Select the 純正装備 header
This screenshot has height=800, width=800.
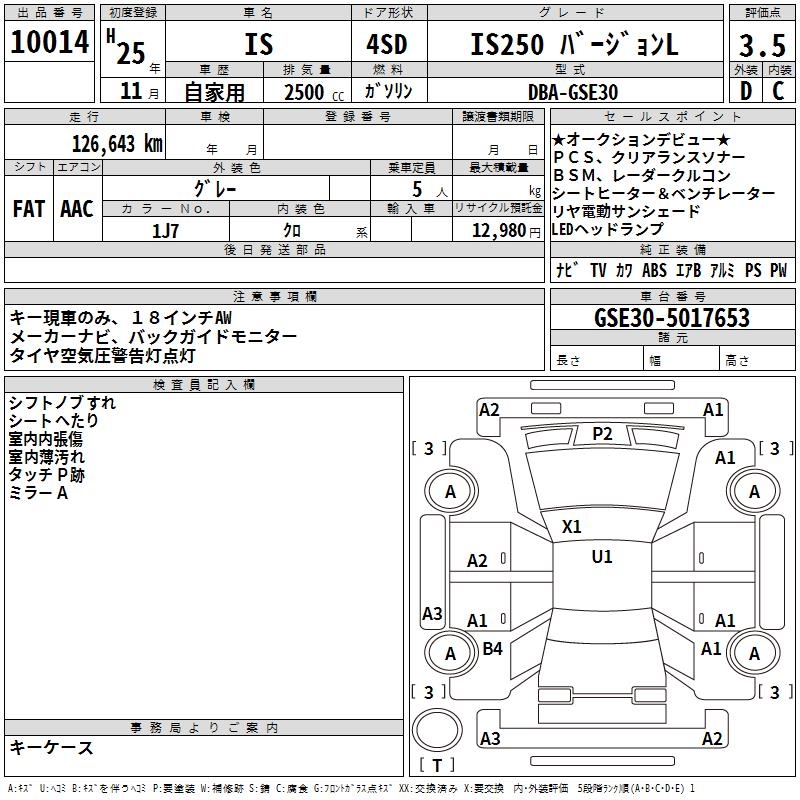click(672, 249)
